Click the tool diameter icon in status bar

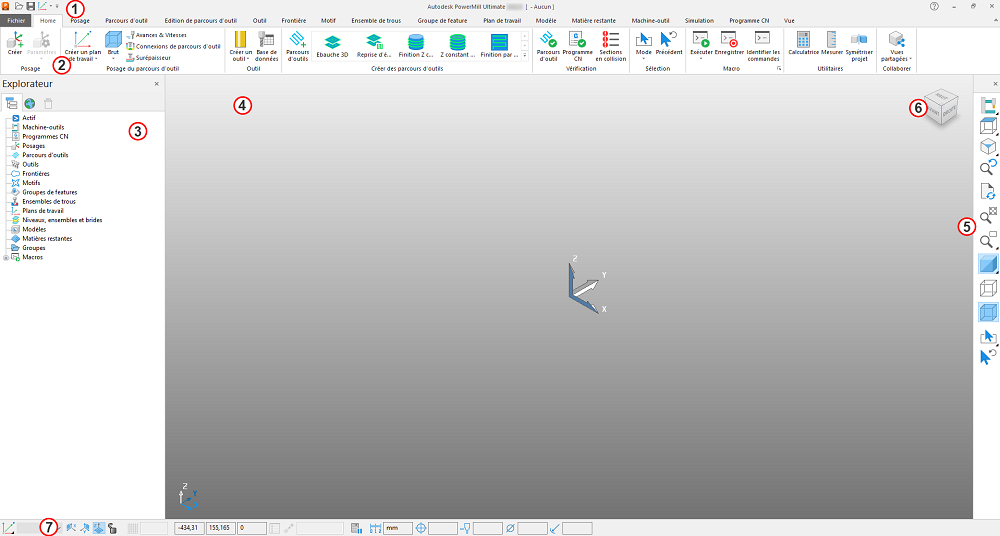510,528
